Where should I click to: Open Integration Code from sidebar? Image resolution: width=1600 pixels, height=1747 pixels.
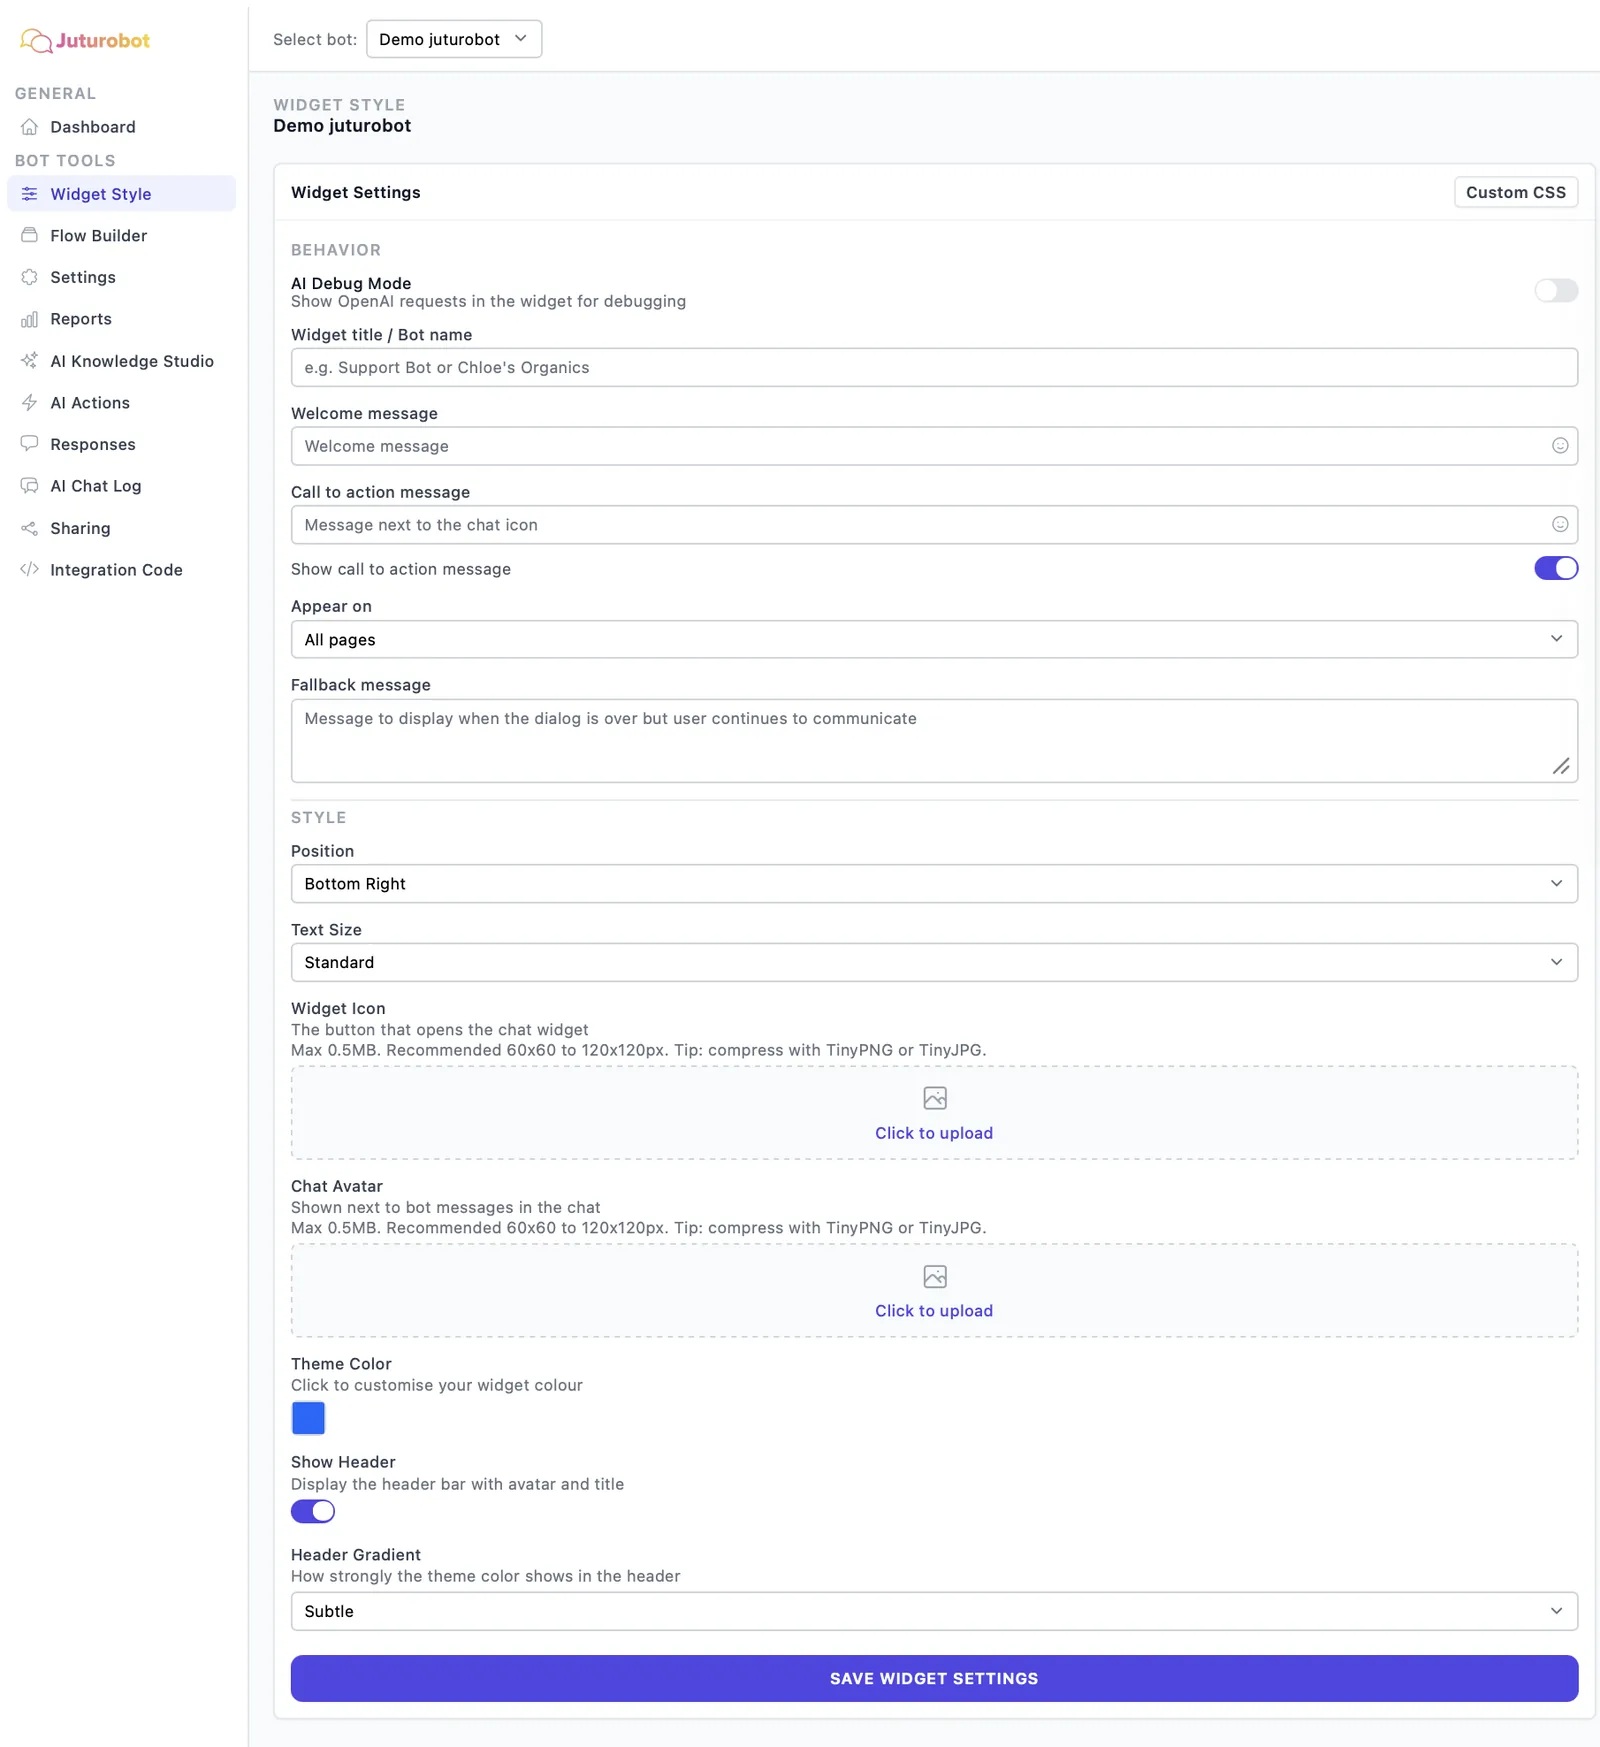point(122,569)
